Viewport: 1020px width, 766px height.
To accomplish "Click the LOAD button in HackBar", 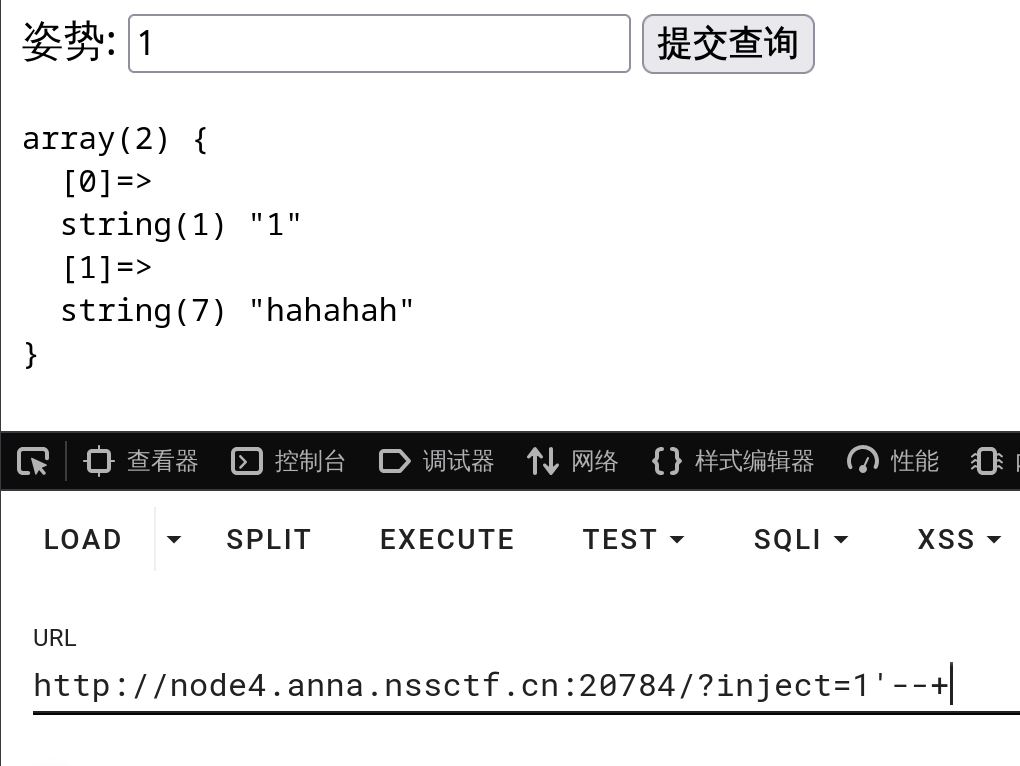I will 82,540.
